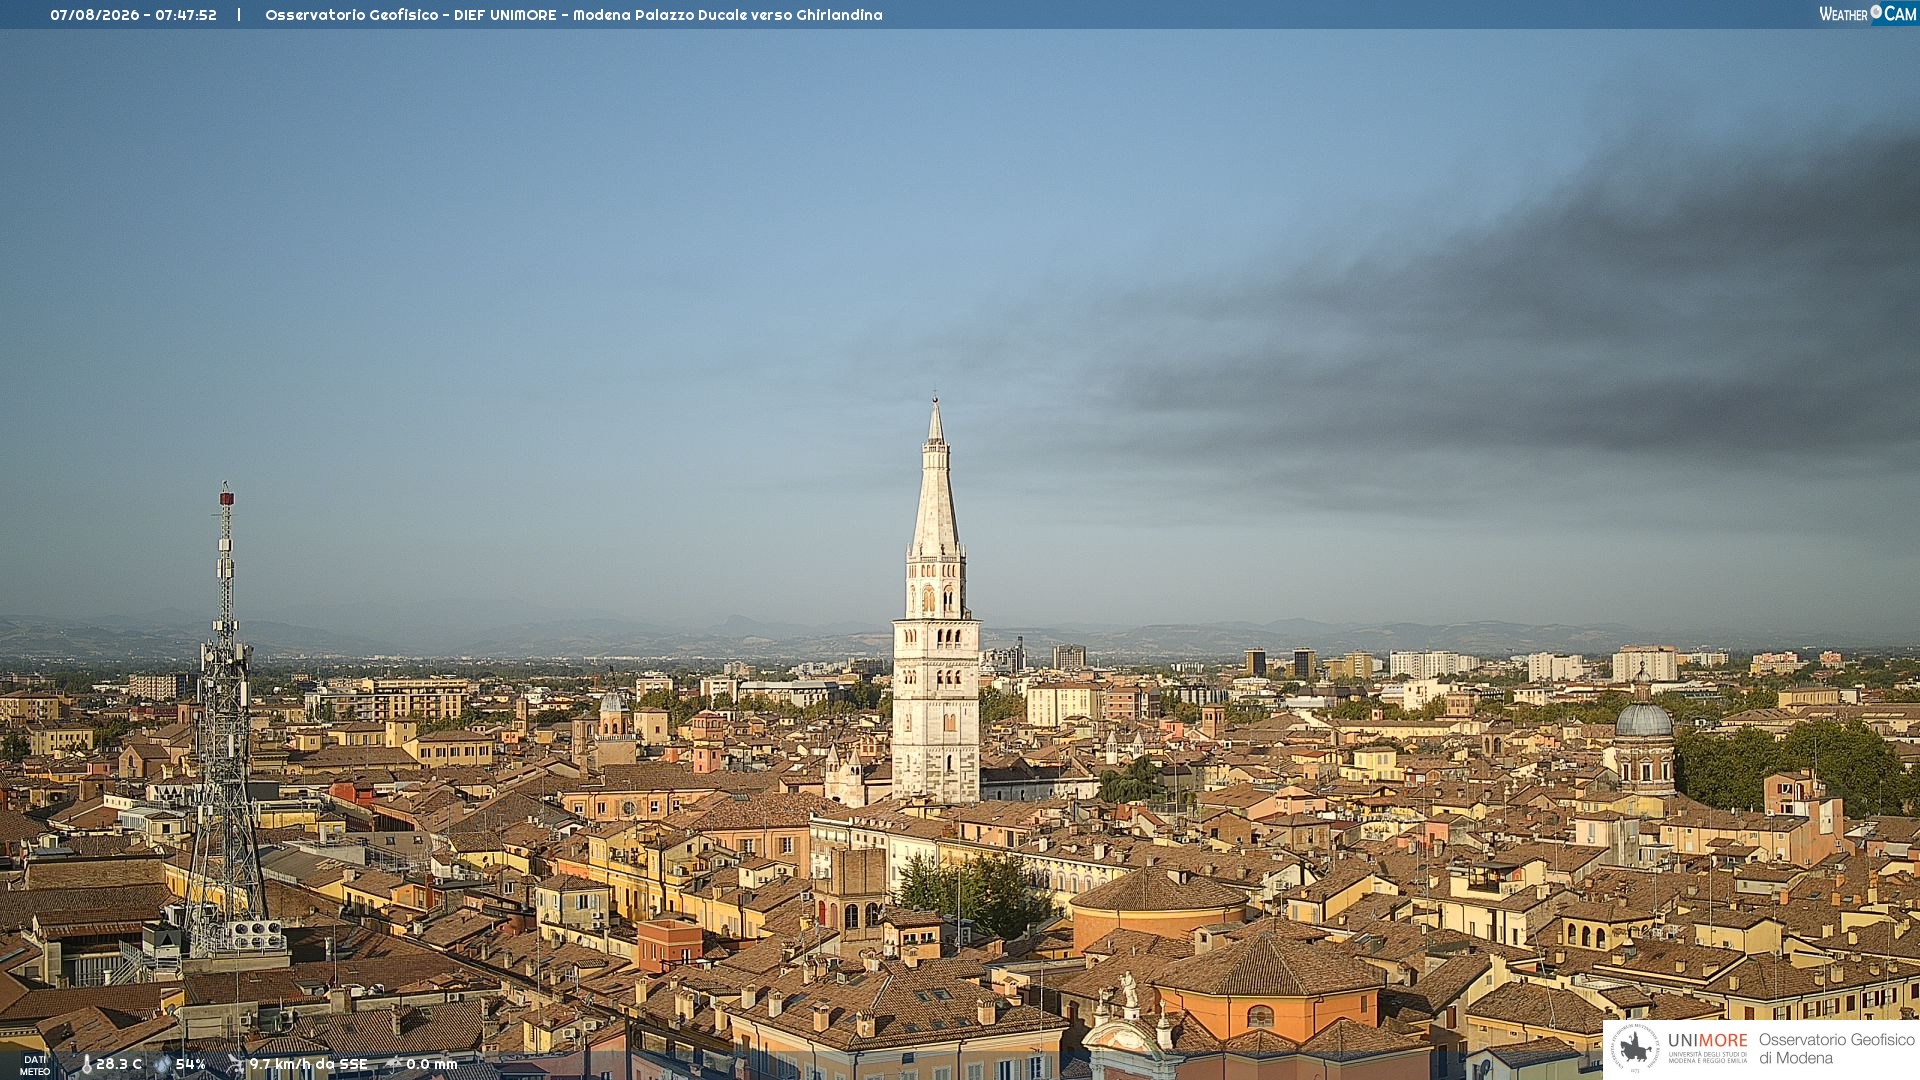Click the wind anemometer icon

[235, 1064]
